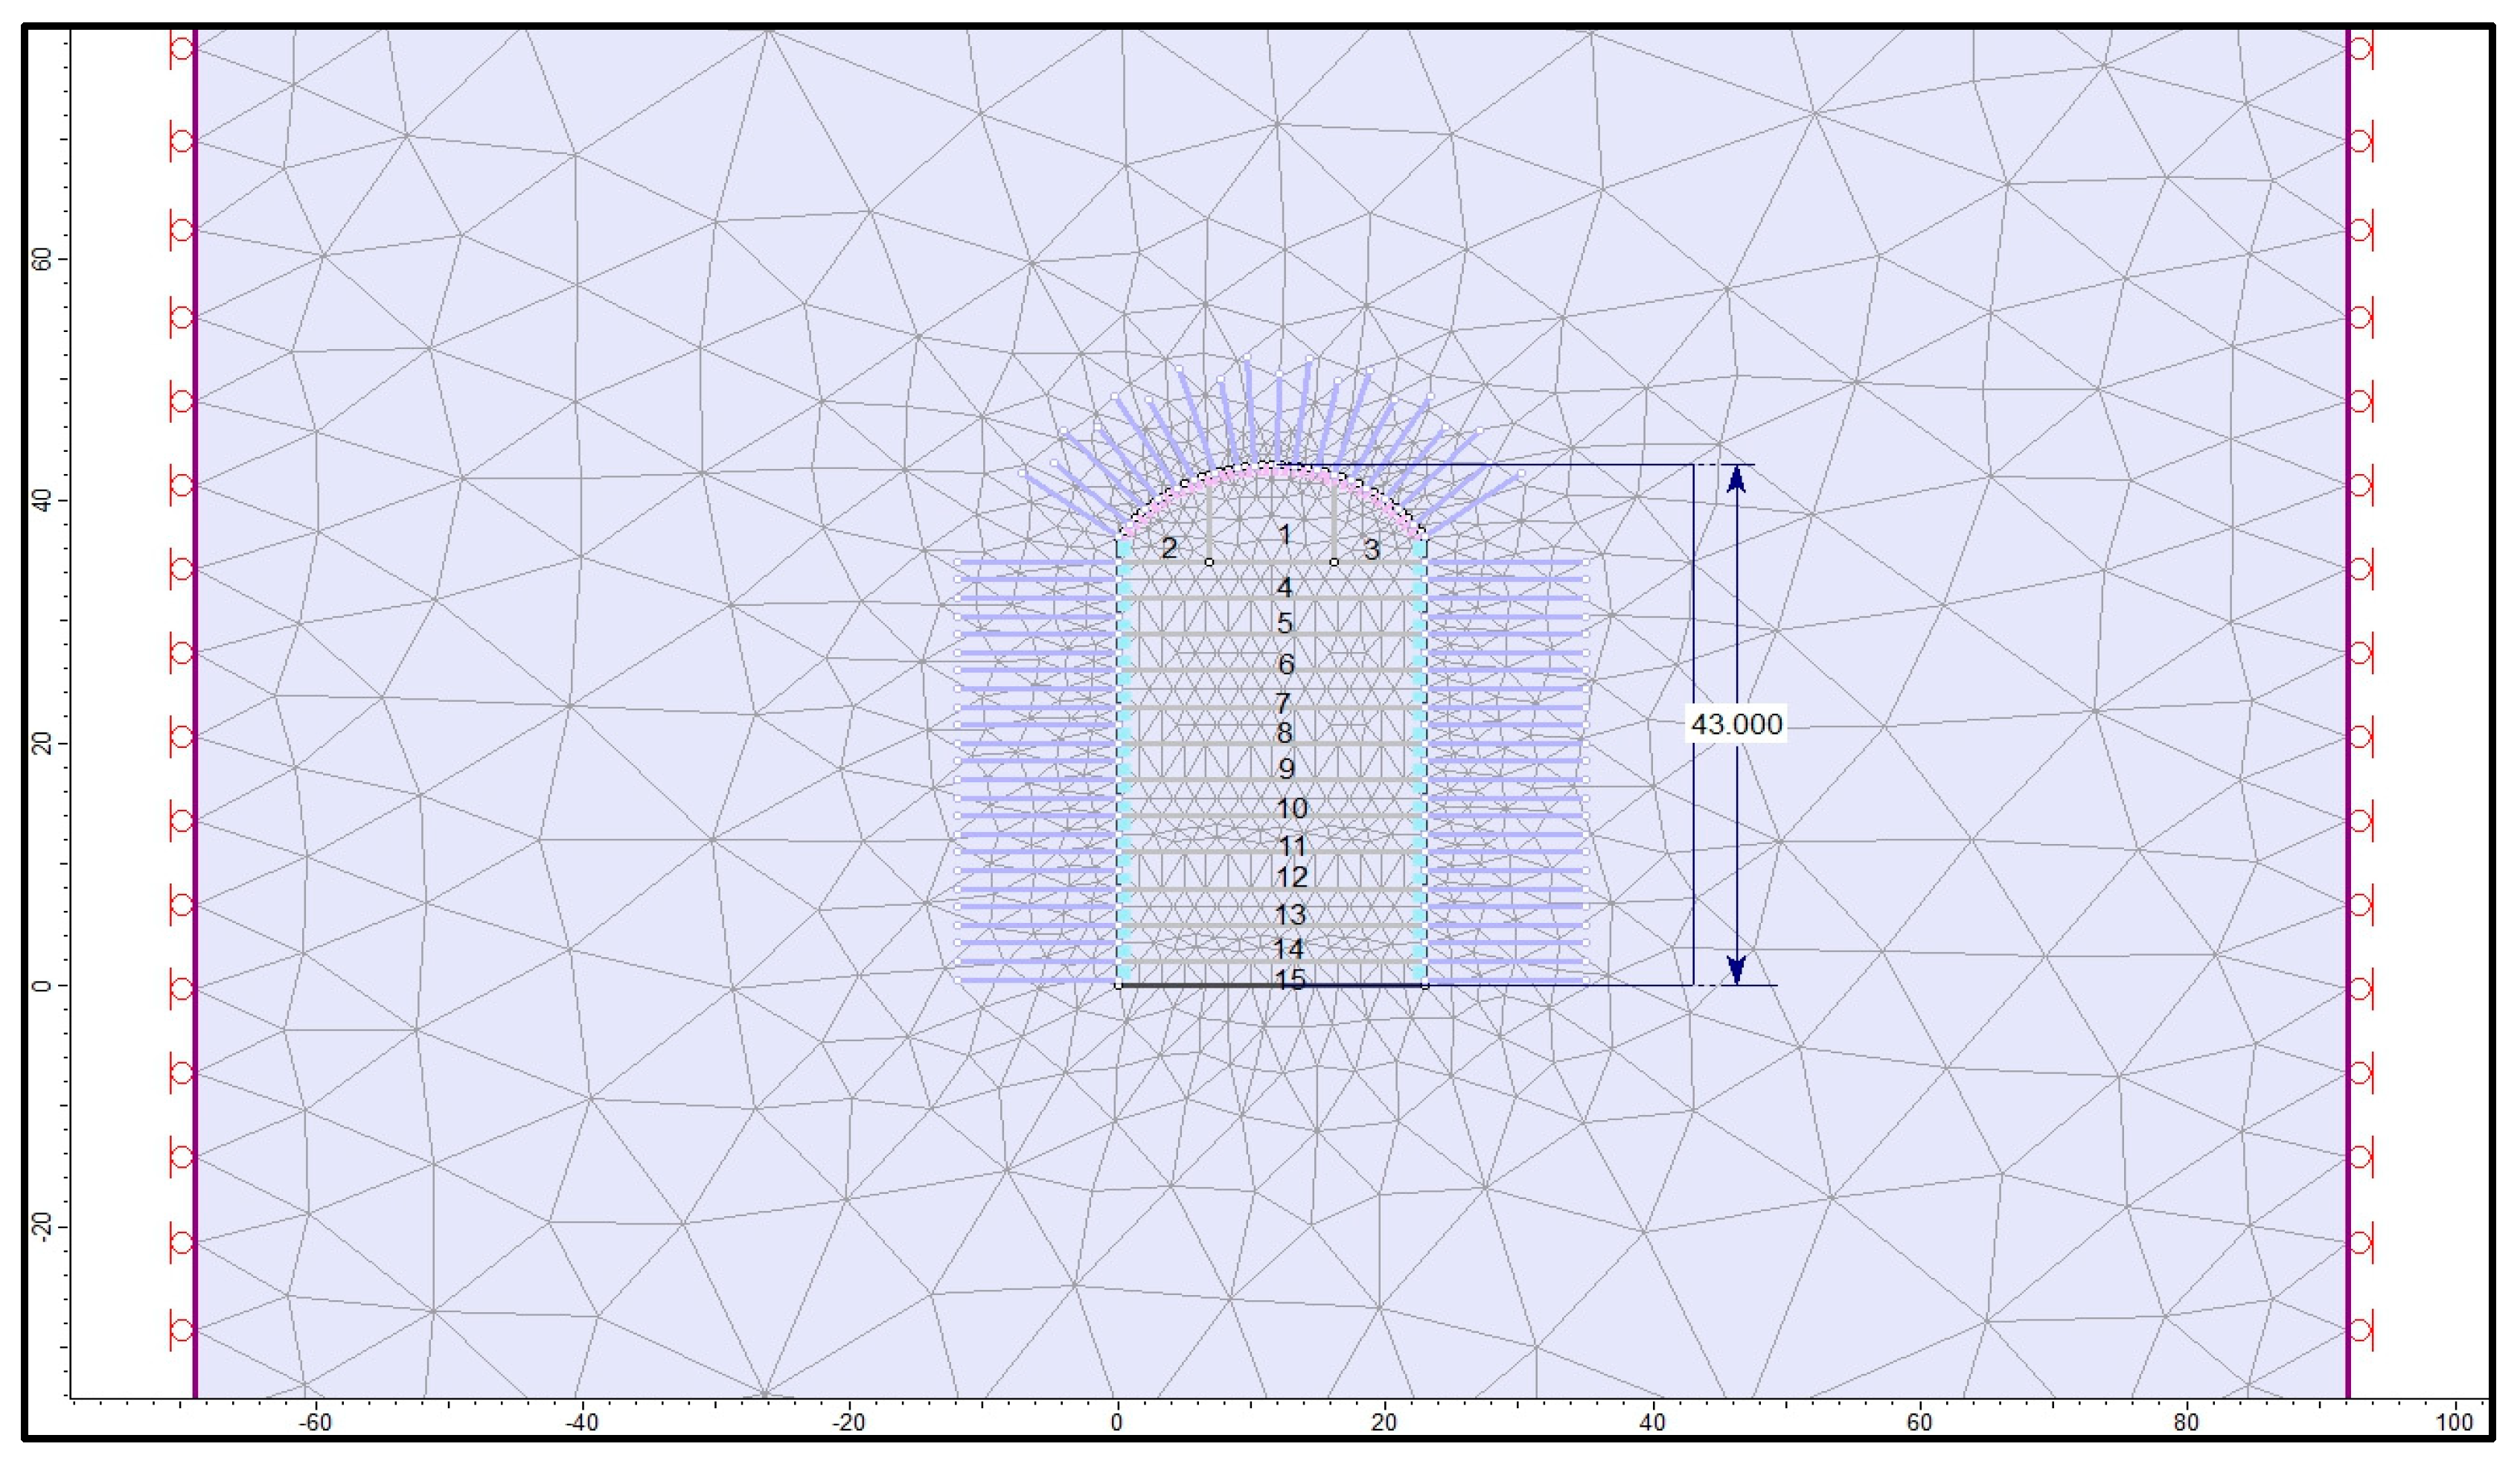Click bottommost roller restraint on right boundary

(x=2360, y=1330)
